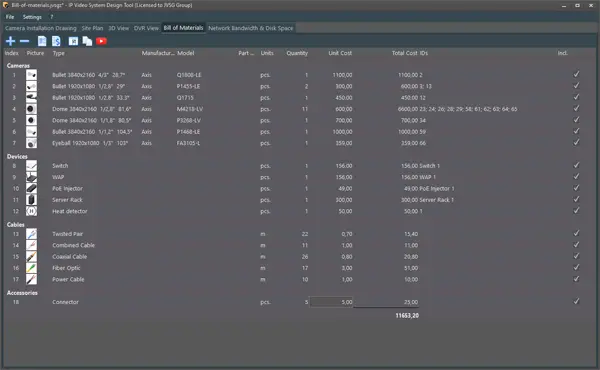Click the document report toolbar icon
Viewport: 600px width, 370px height.
point(42,41)
